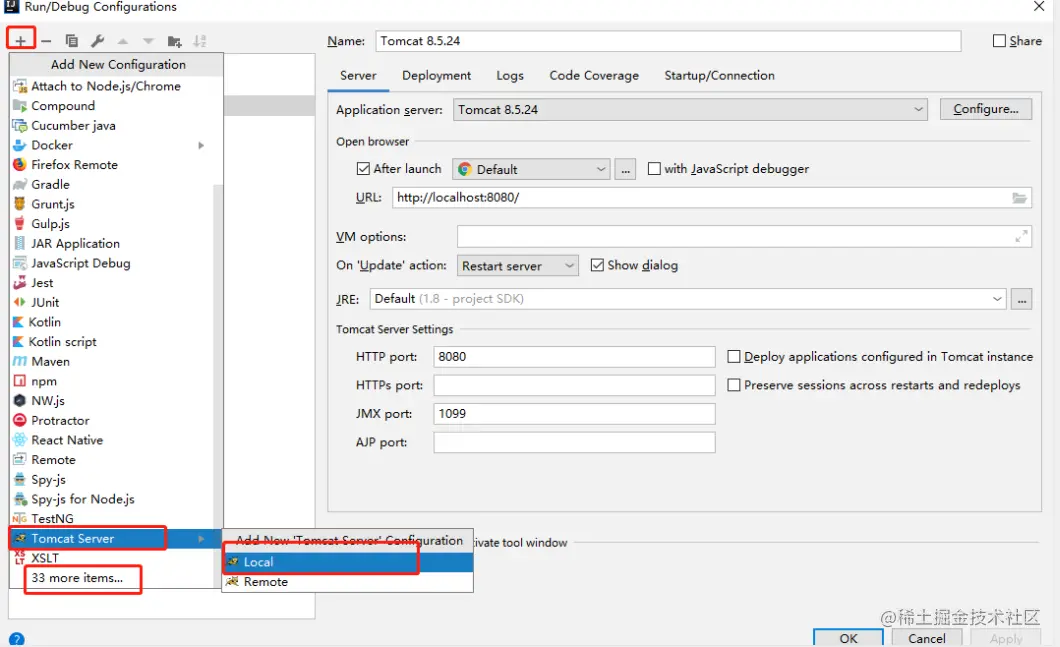Click the OK button
Image resolution: width=1060 pixels, height=647 pixels.
pos(848,638)
